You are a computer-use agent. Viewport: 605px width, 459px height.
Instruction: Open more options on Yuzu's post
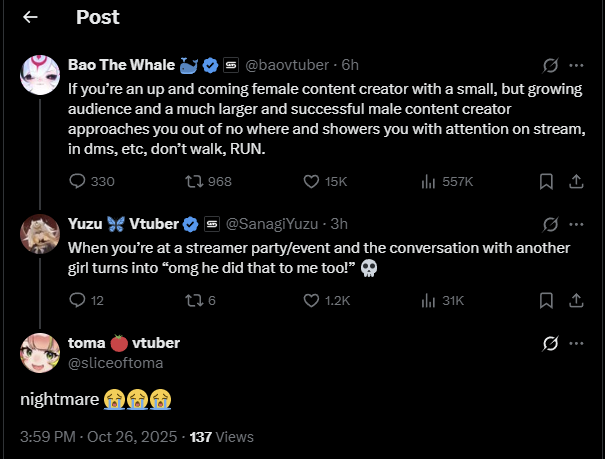click(576, 224)
